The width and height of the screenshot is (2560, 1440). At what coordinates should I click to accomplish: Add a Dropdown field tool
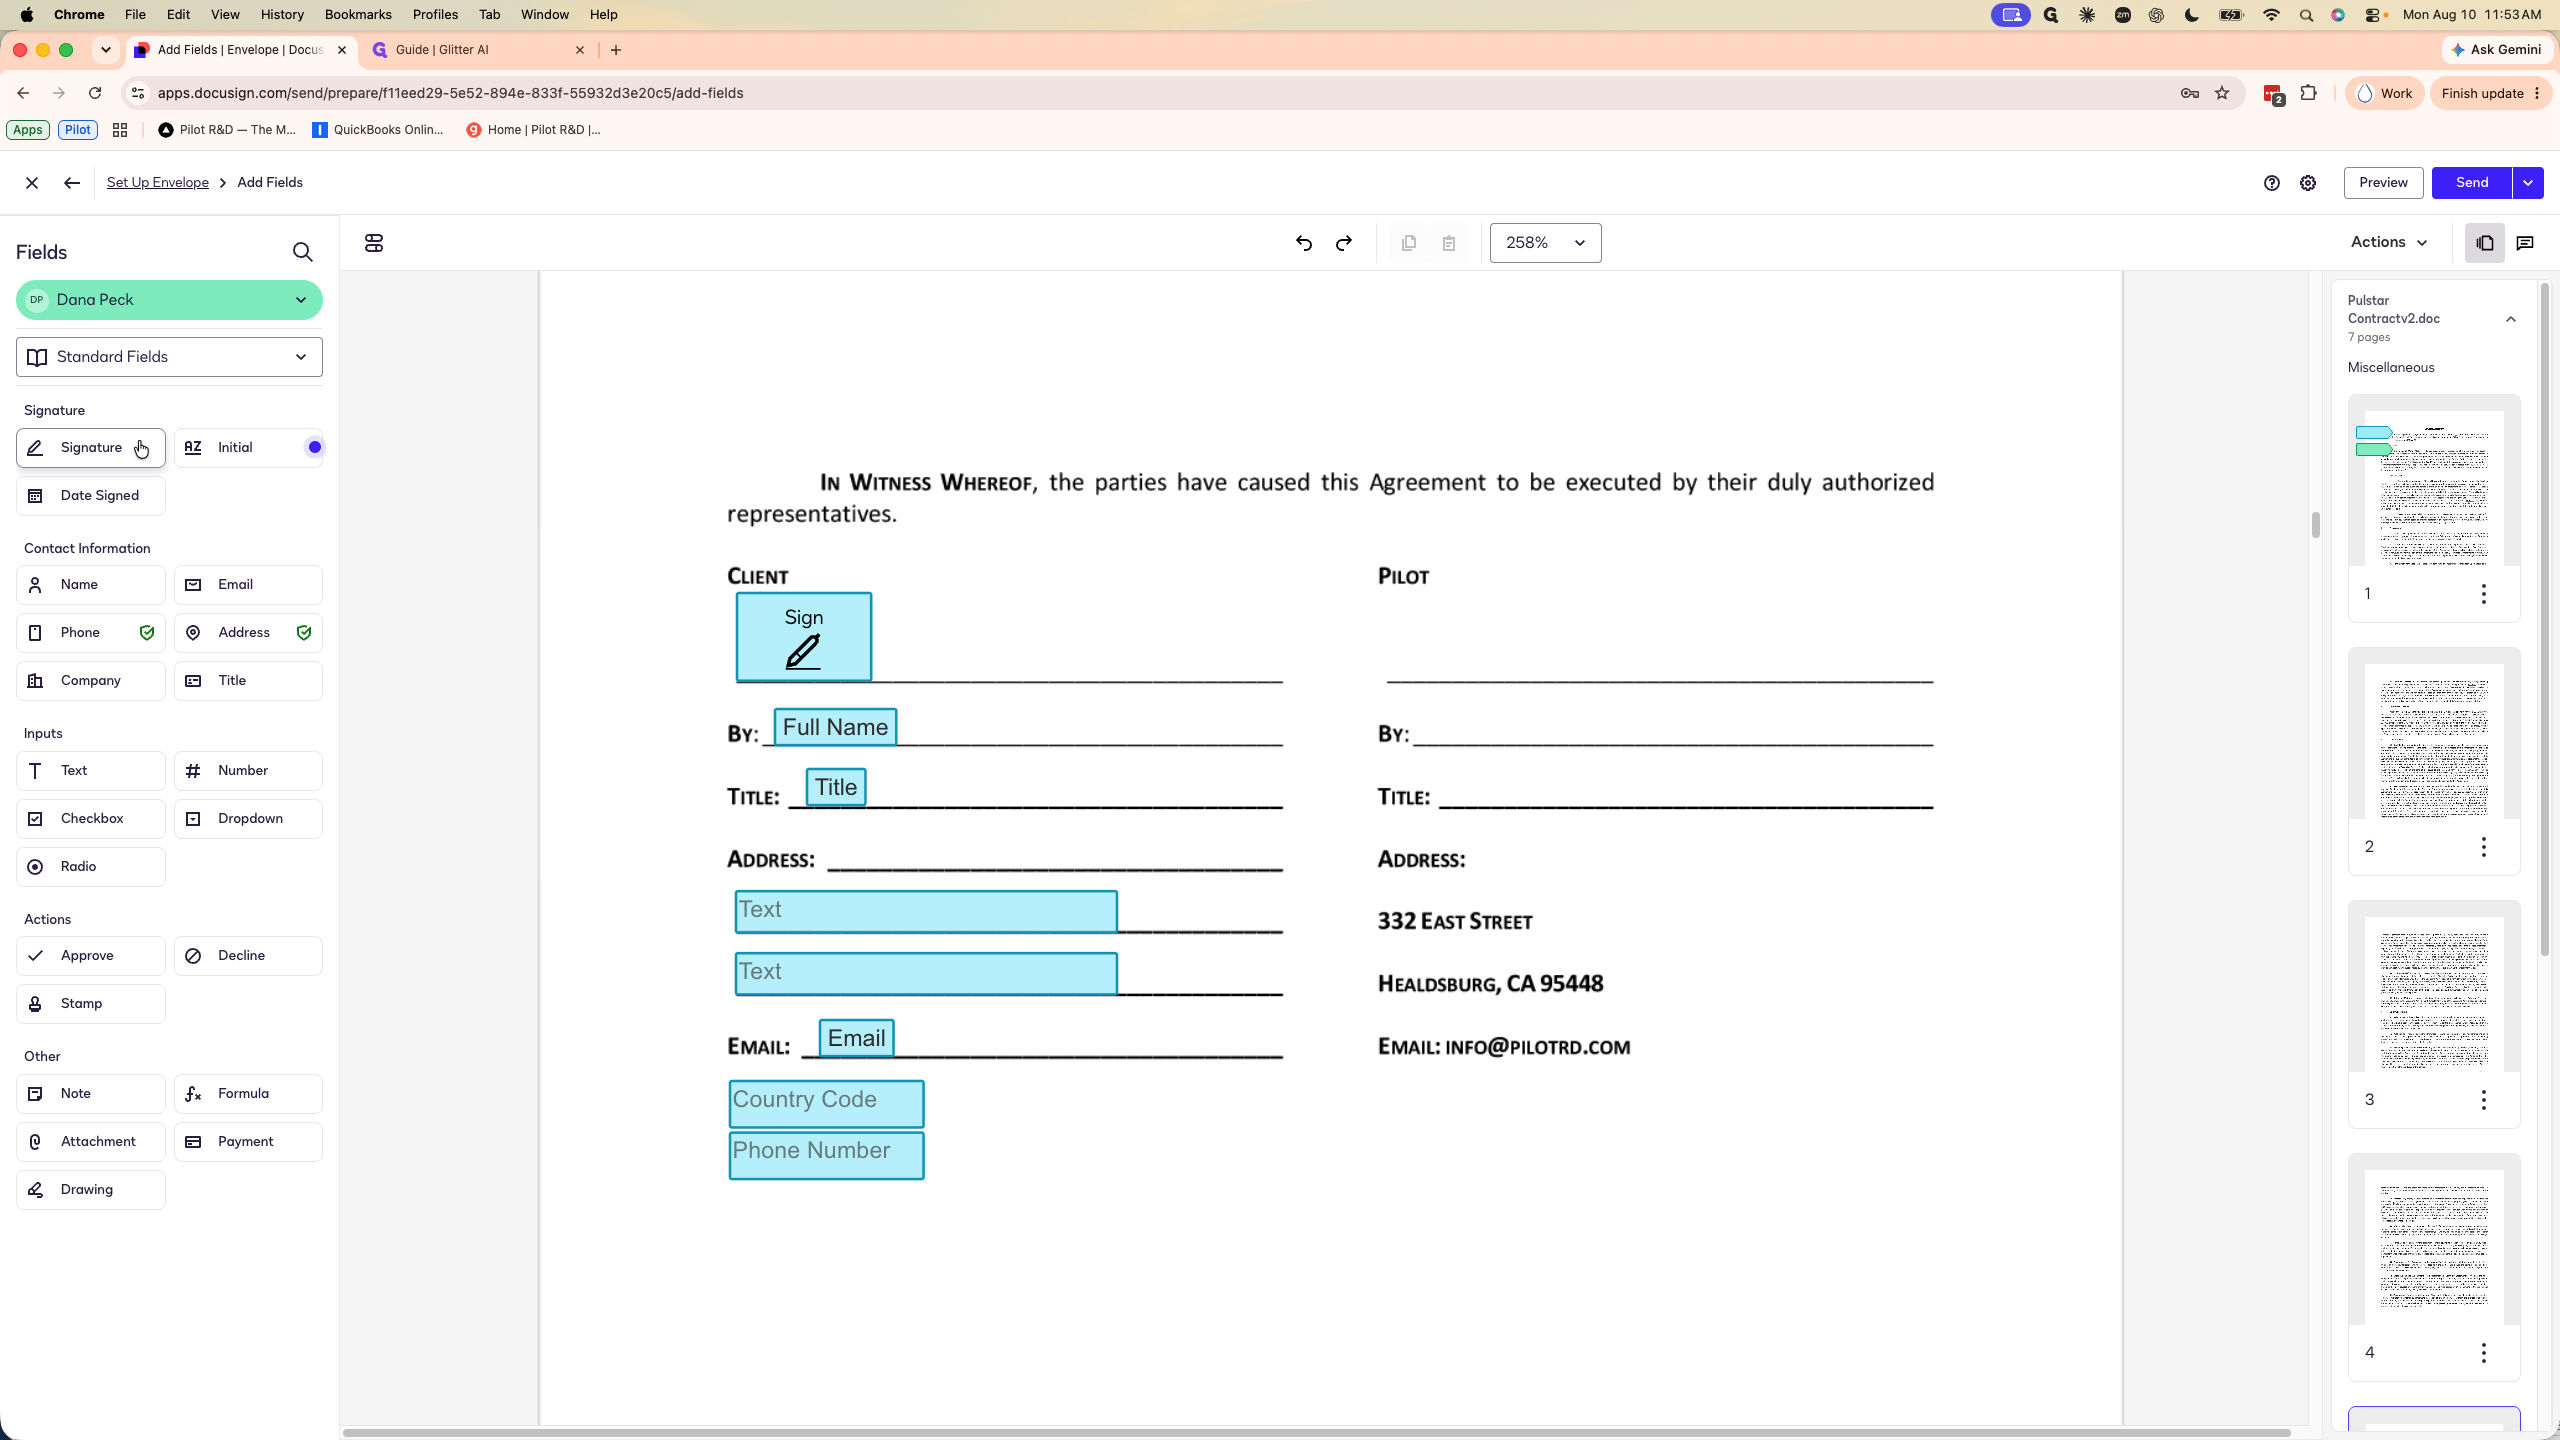(248, 818)
